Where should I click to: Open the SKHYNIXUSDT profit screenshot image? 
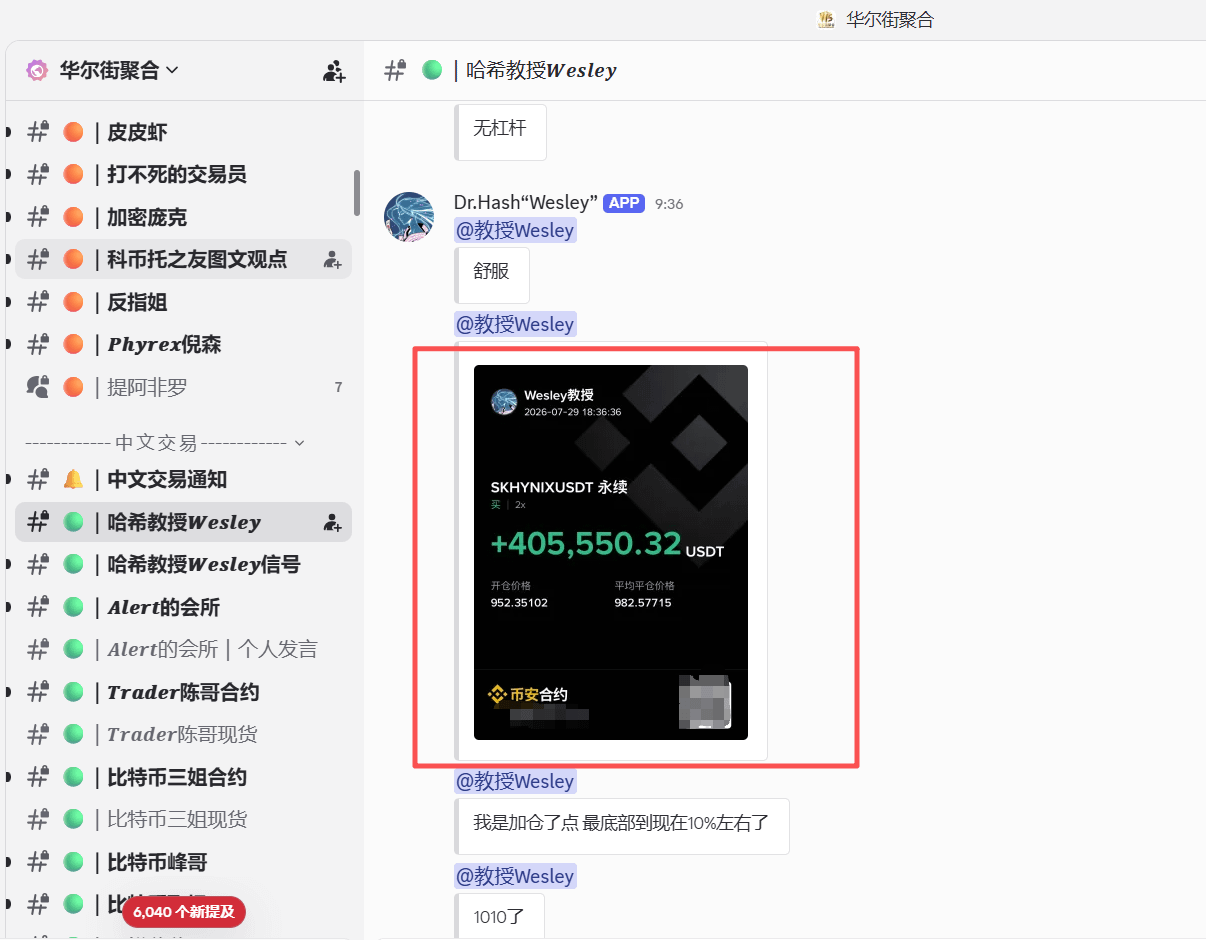coord(611,552)
